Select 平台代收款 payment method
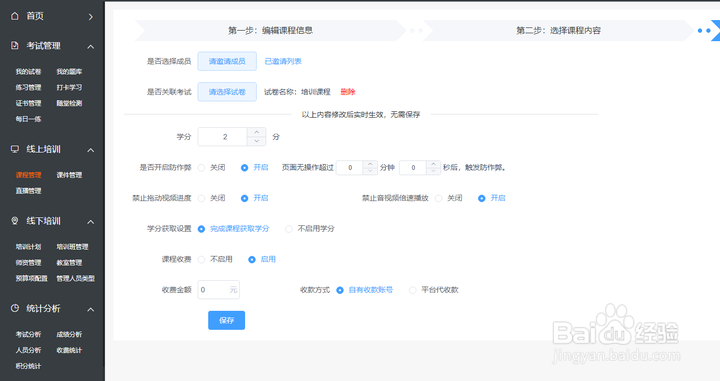 tap(434, 290)
